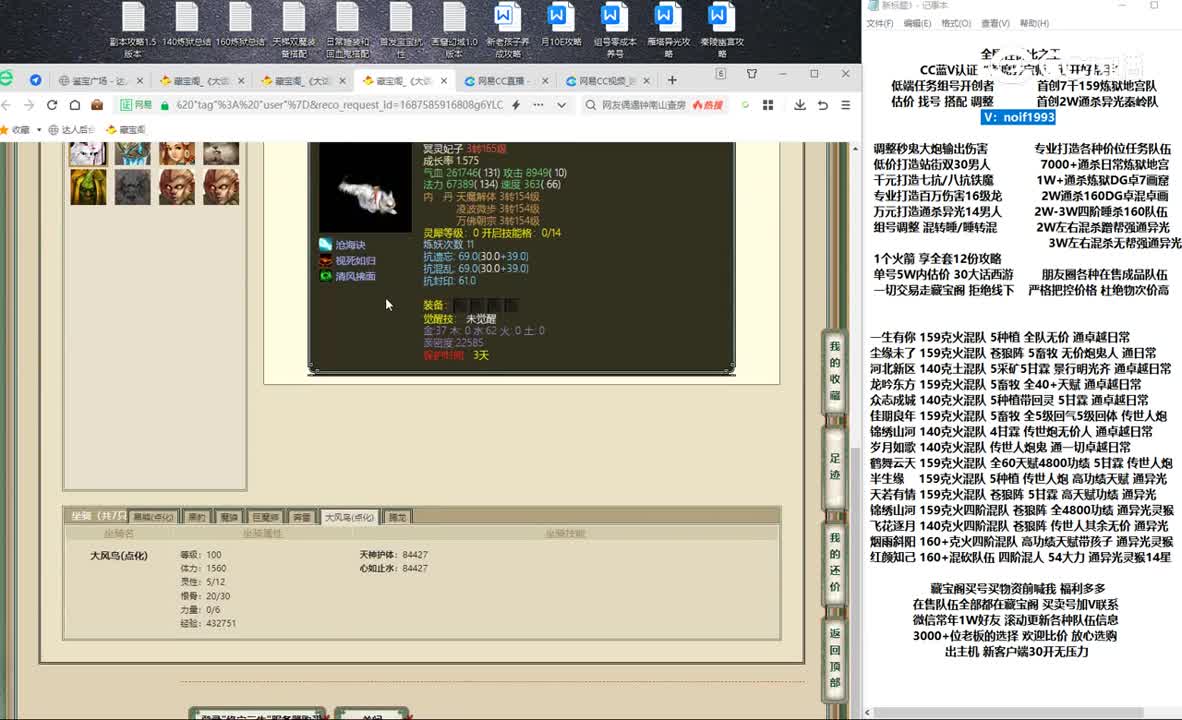Select the 腾龙 mount tab

click(x=397, y=516)
